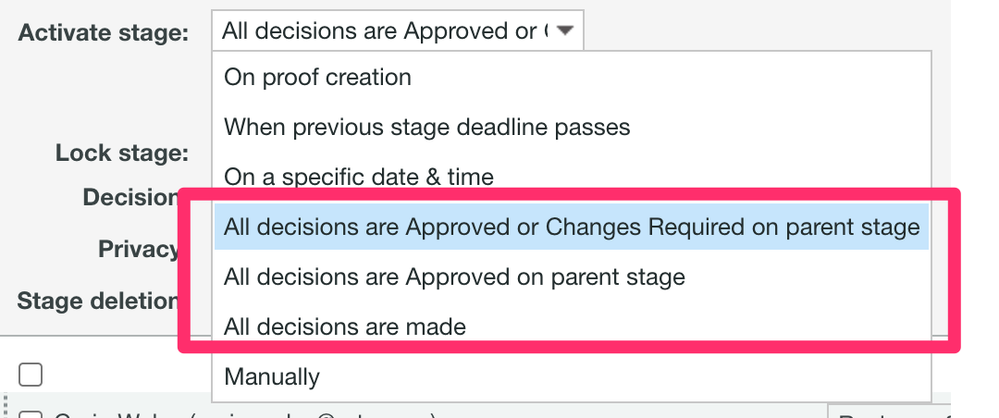Image resolution: width=999 pixels, height=418 pixels.
Task: Click the partially hidden "Decision" label
Action: pyautogui.click(x=130, y=197)
